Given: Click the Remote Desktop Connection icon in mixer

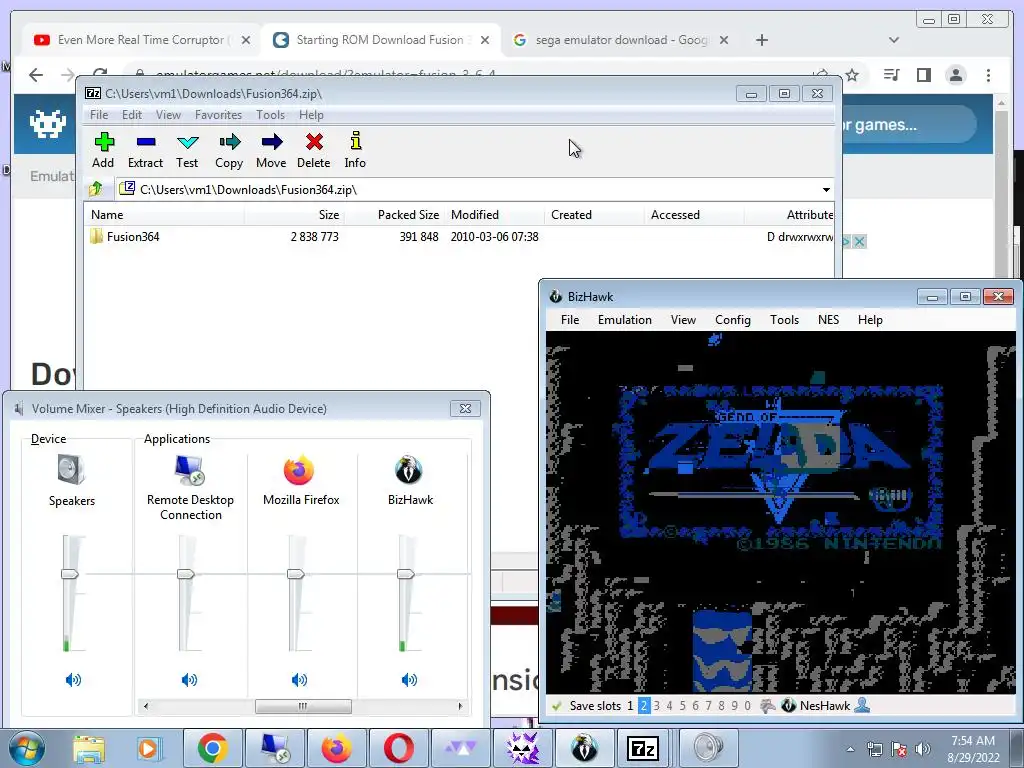Looking at the screenshot, I should coord(189,470).
